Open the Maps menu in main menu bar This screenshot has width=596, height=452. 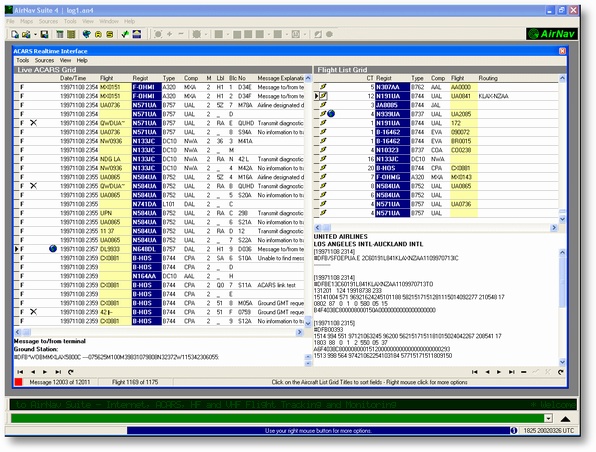27,22
